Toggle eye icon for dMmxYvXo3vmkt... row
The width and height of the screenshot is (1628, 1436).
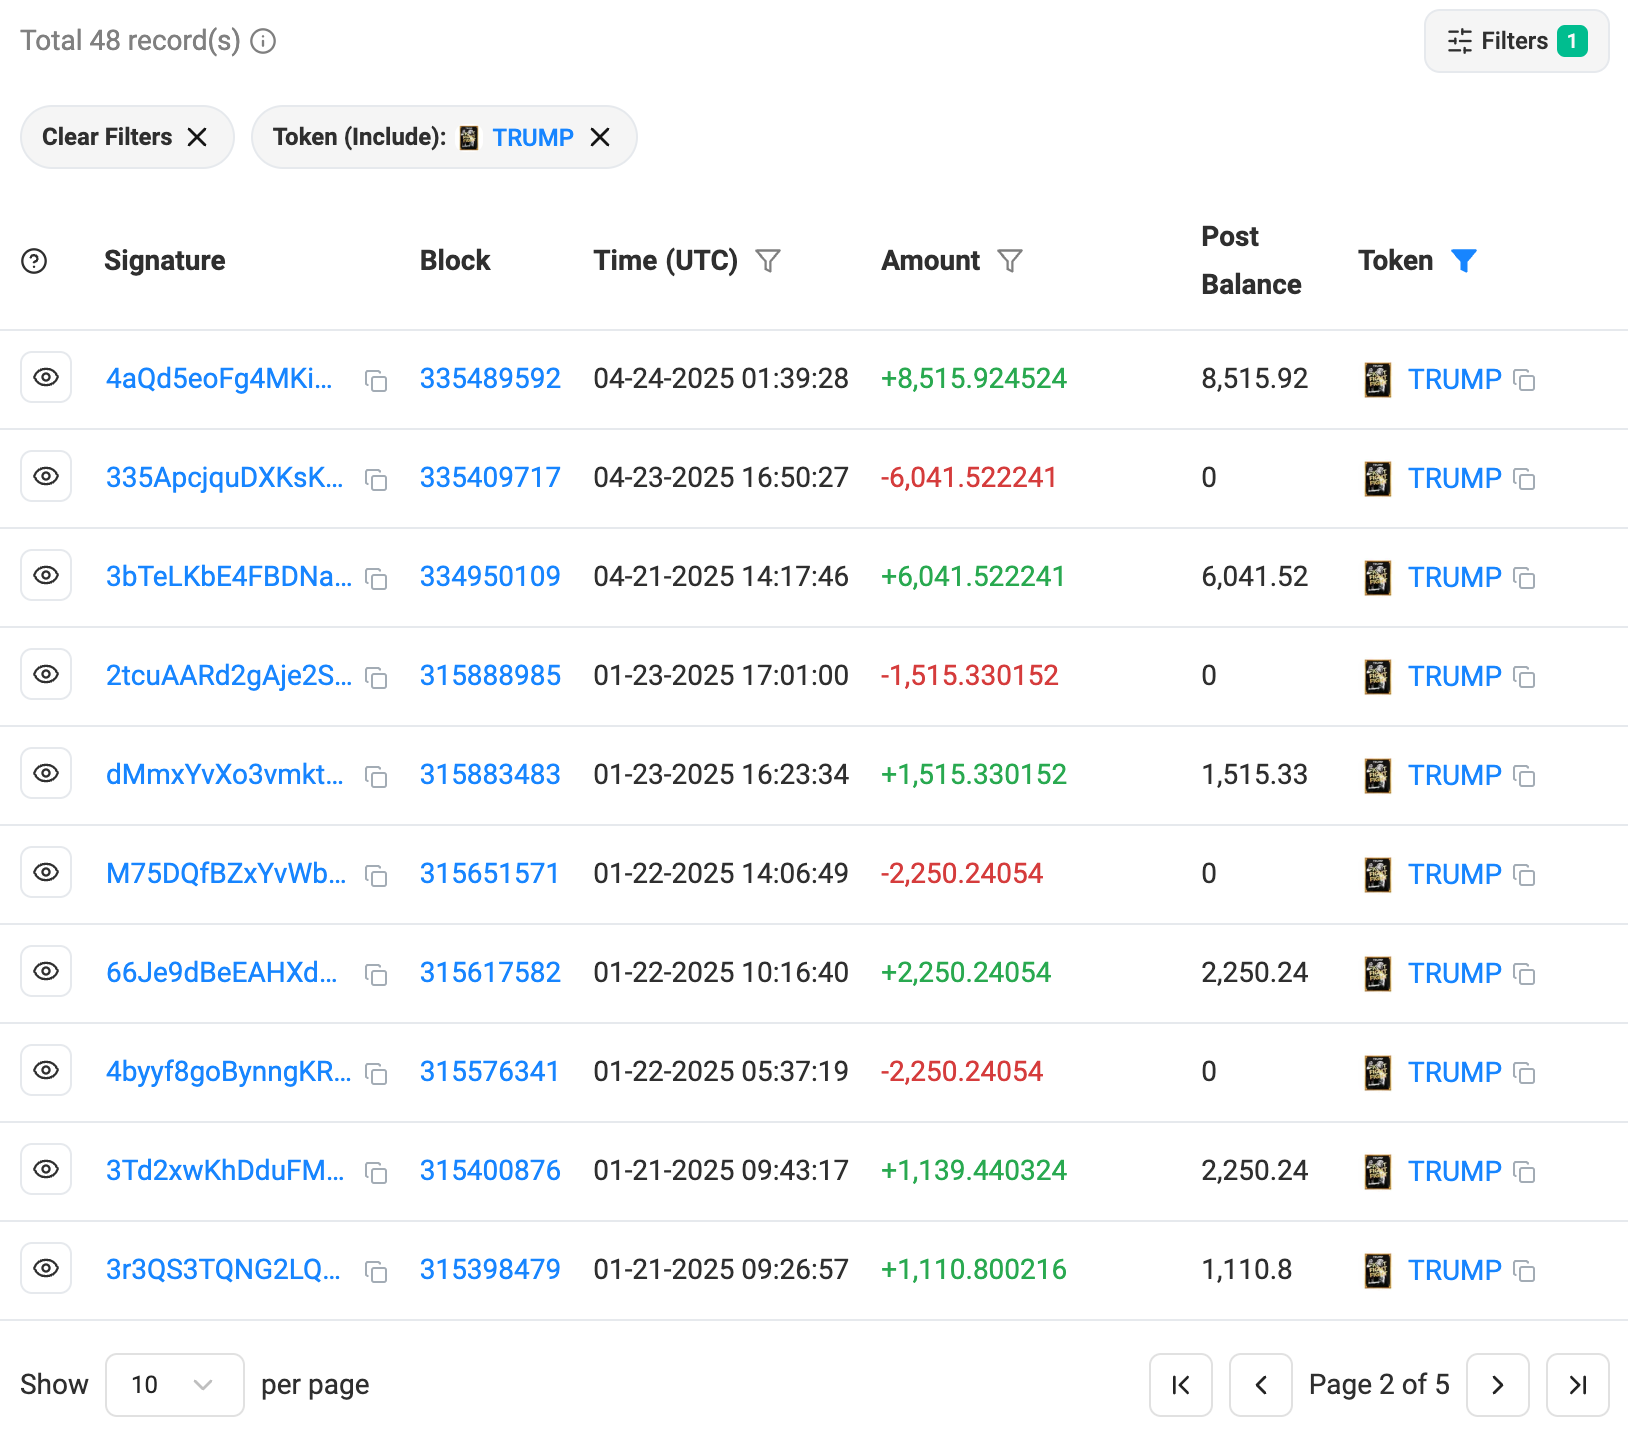tap(46, 773)
